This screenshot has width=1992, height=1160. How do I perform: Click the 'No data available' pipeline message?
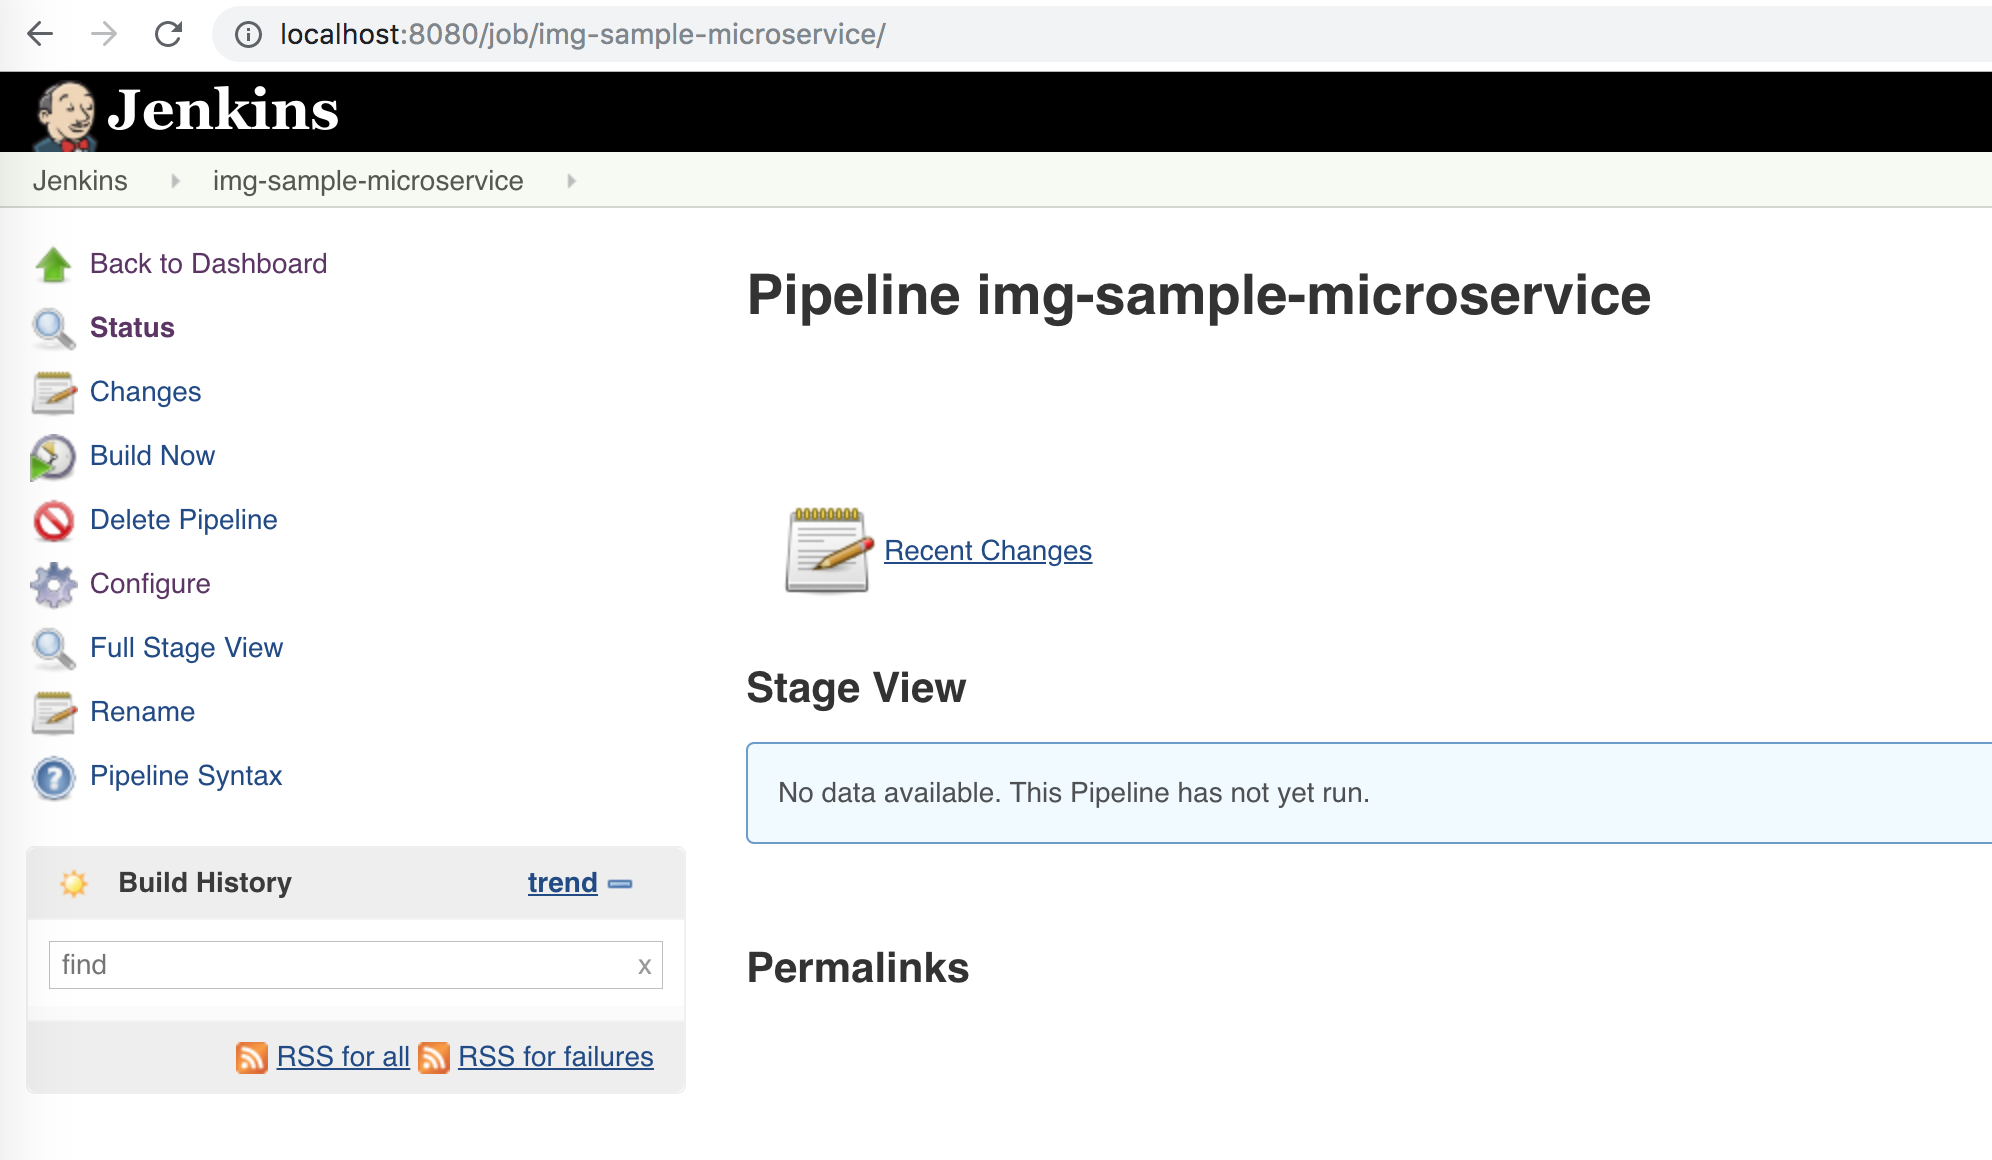tap(1074, 793)
